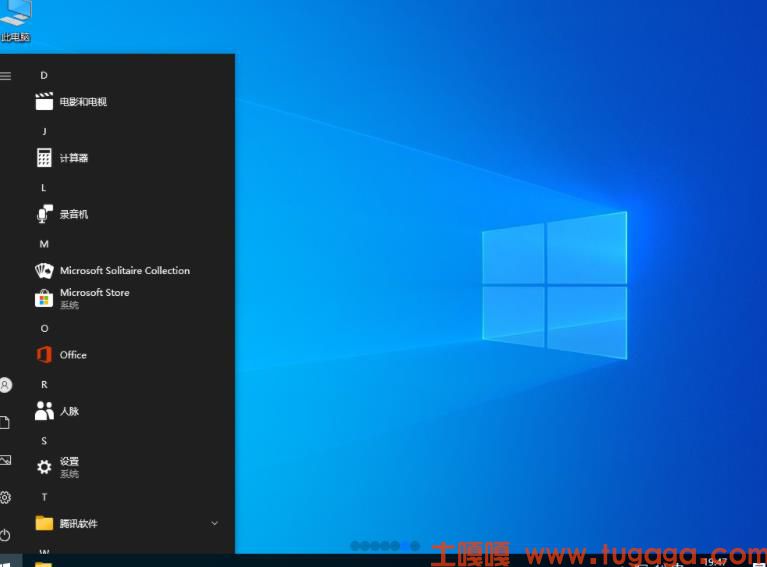
Task: Open Documents from the Start sidebar
Action: (5, 422)
